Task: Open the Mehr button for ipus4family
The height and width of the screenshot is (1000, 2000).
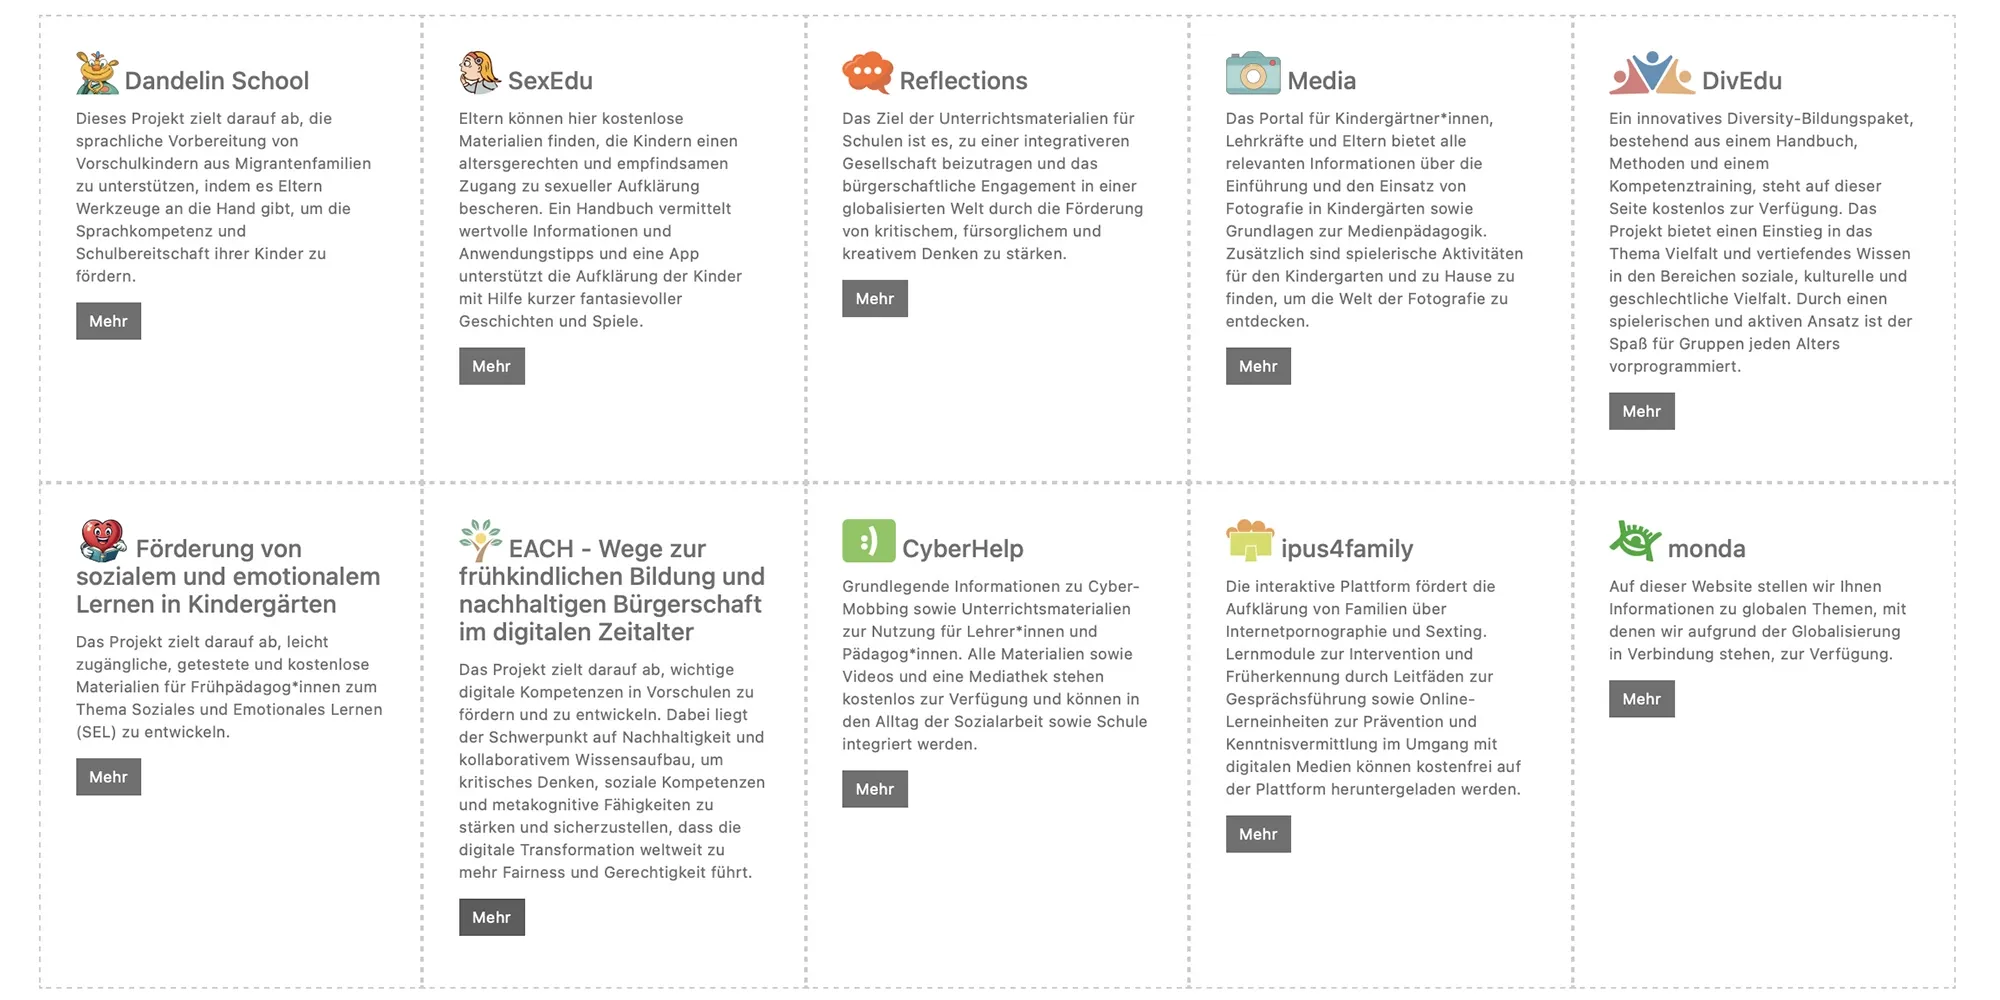Action: point(1258,834)
